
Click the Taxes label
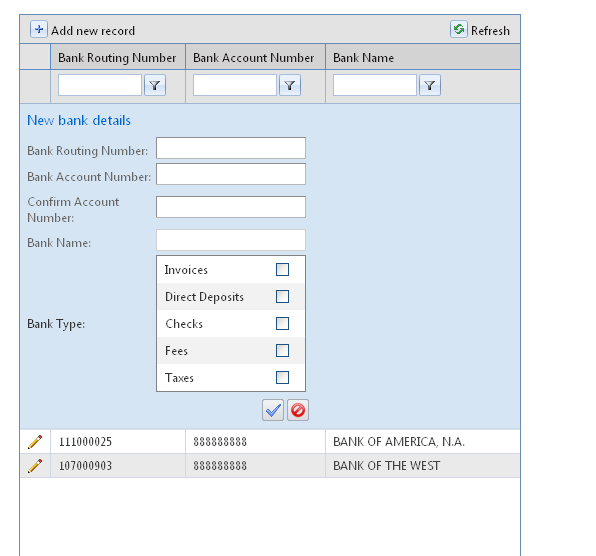tap(179, 378)
